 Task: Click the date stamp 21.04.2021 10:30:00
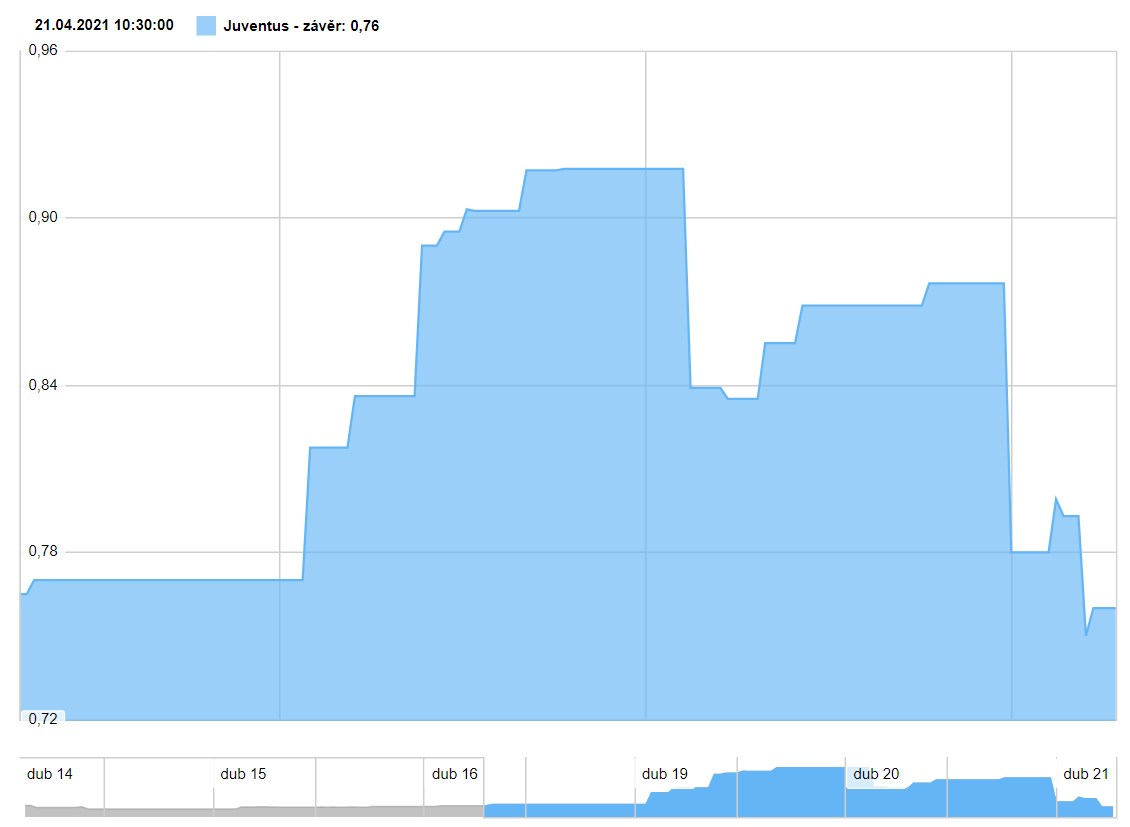(104, 25)
